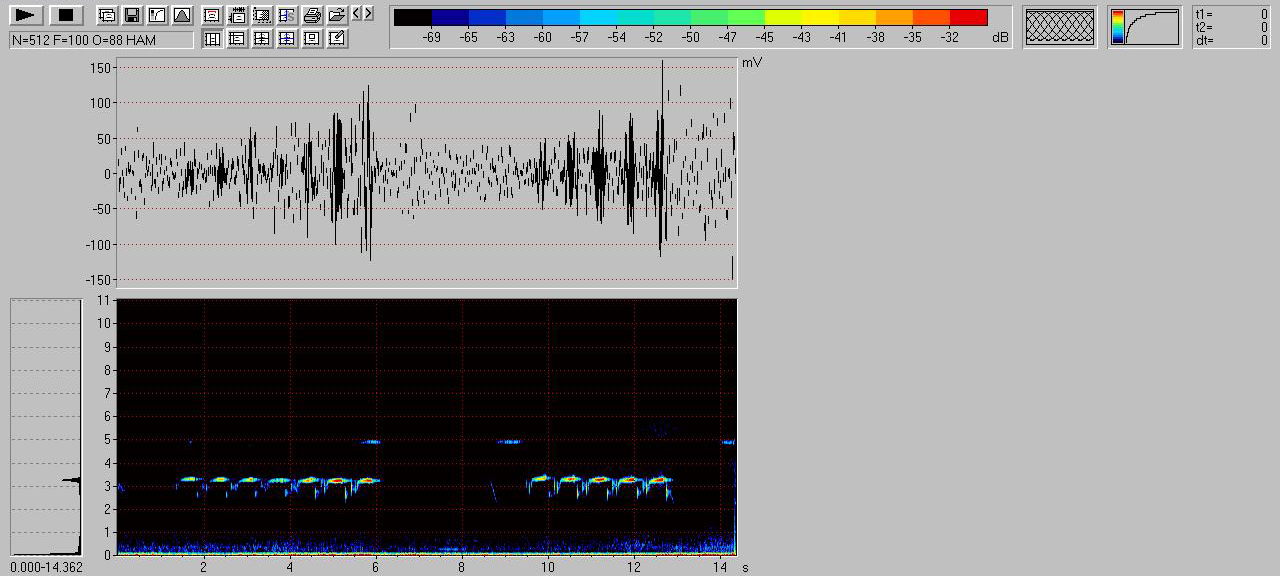Toggle the blue crosshair cursor button
This screenshot has width=1280, height=576.
click(x=287, y=38)
